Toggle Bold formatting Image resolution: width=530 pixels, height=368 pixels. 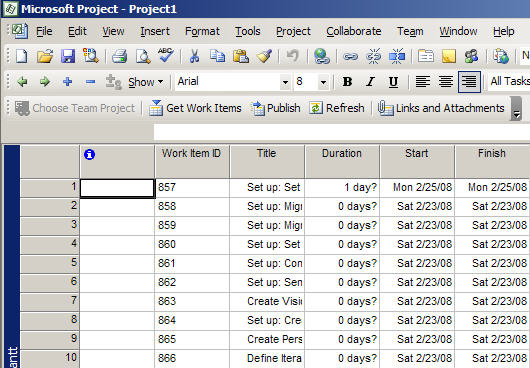[x=347, y=81]
